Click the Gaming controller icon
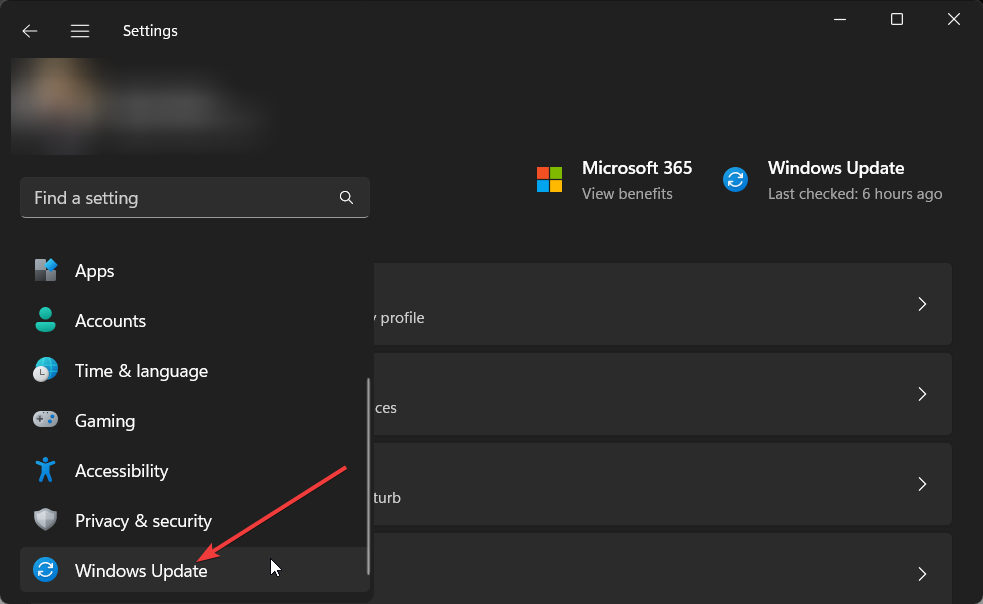 (46, 420)
